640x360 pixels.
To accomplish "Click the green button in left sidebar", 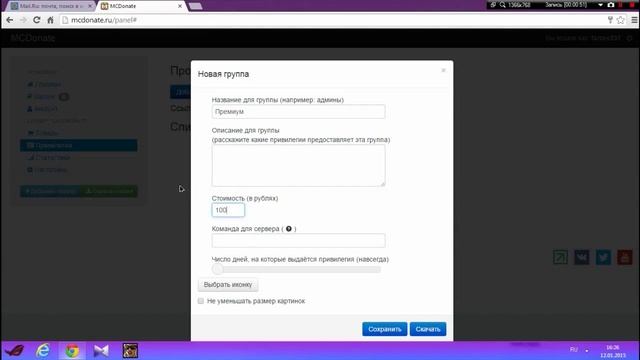I will point(109,191).
